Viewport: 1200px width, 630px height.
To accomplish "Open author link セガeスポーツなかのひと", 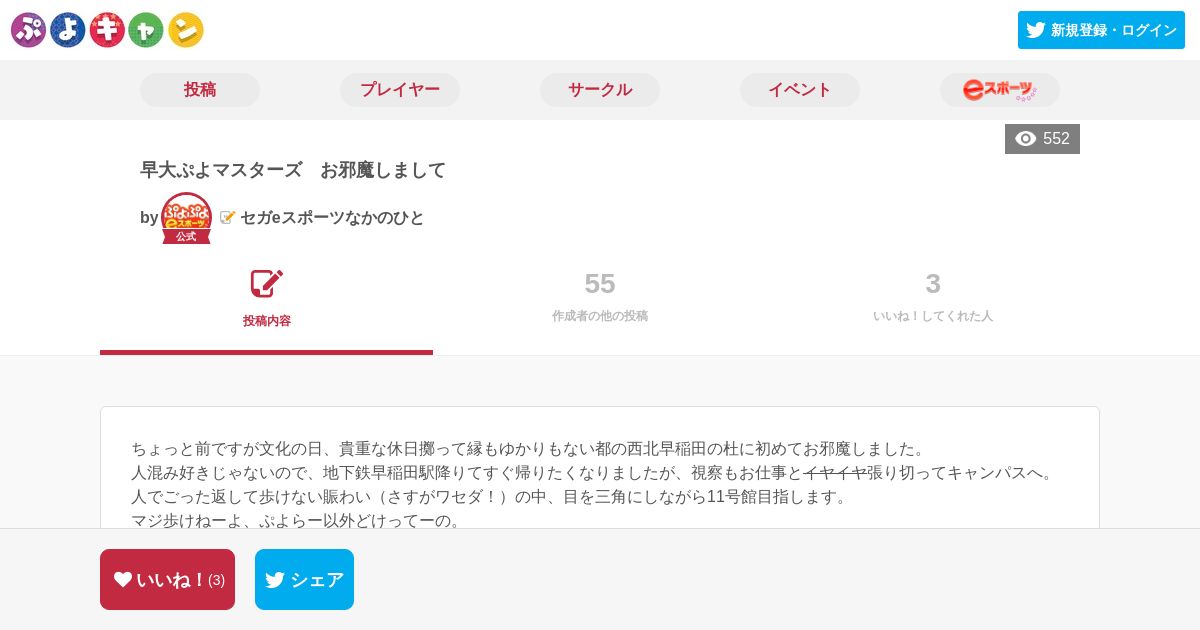I will tap(332, 218).
